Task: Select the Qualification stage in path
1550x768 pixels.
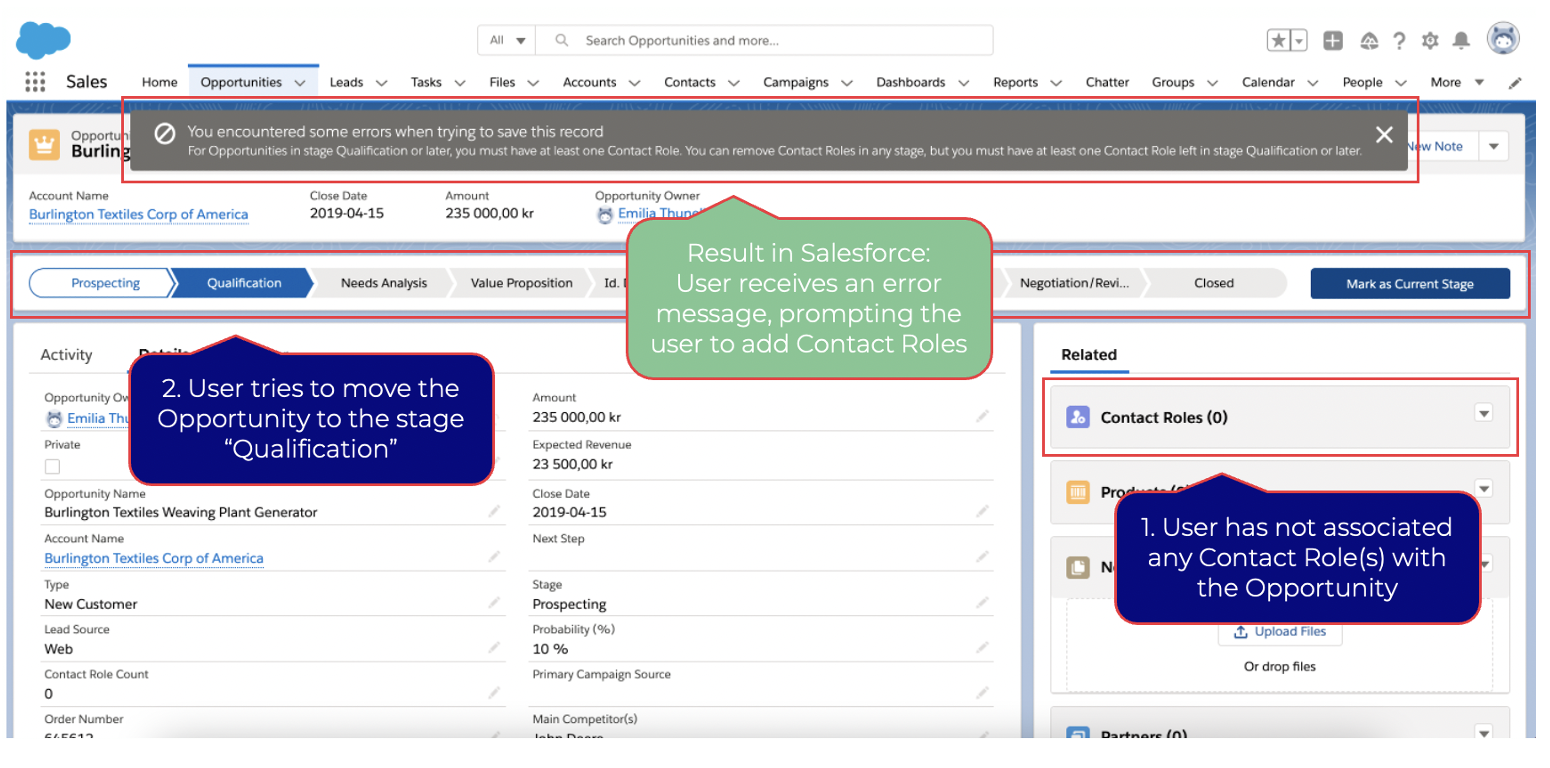Action: 244,283
